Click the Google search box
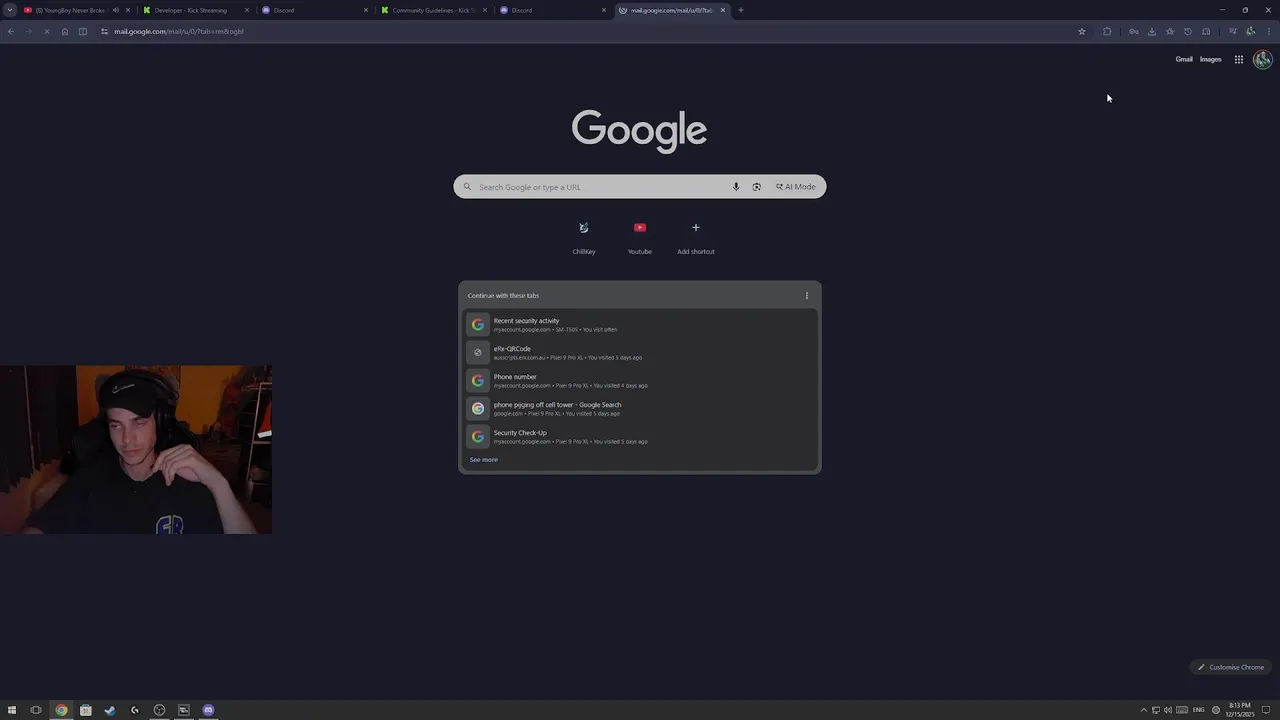The height and width of the screenshot is (720, 1280). click(640, 187)
